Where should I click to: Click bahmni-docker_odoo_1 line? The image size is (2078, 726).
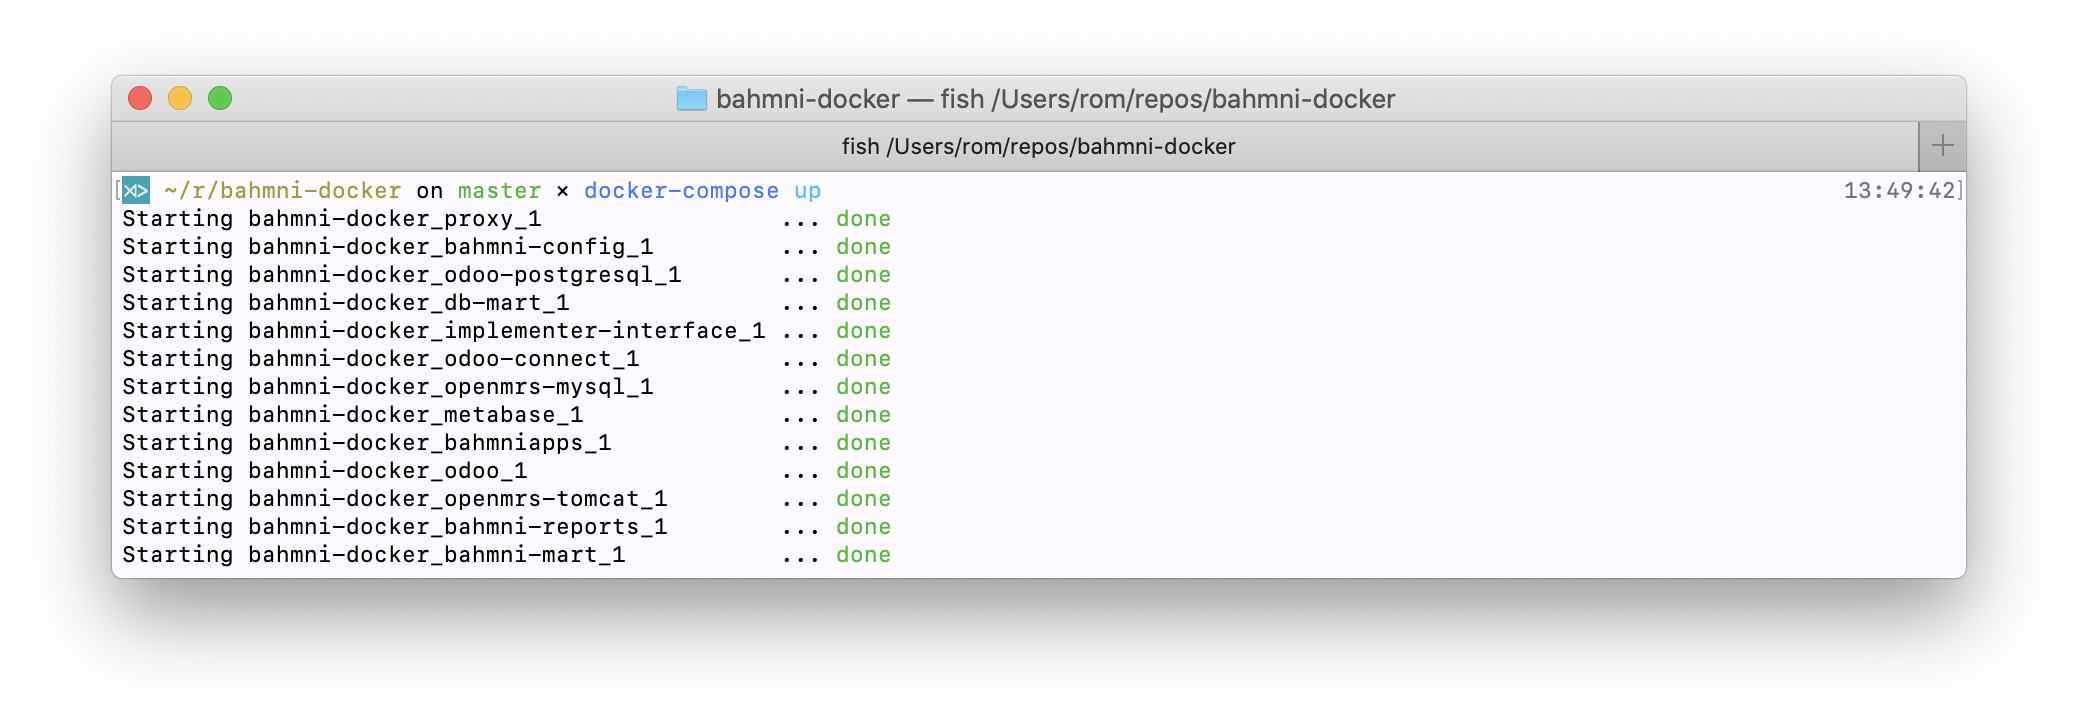506,471
